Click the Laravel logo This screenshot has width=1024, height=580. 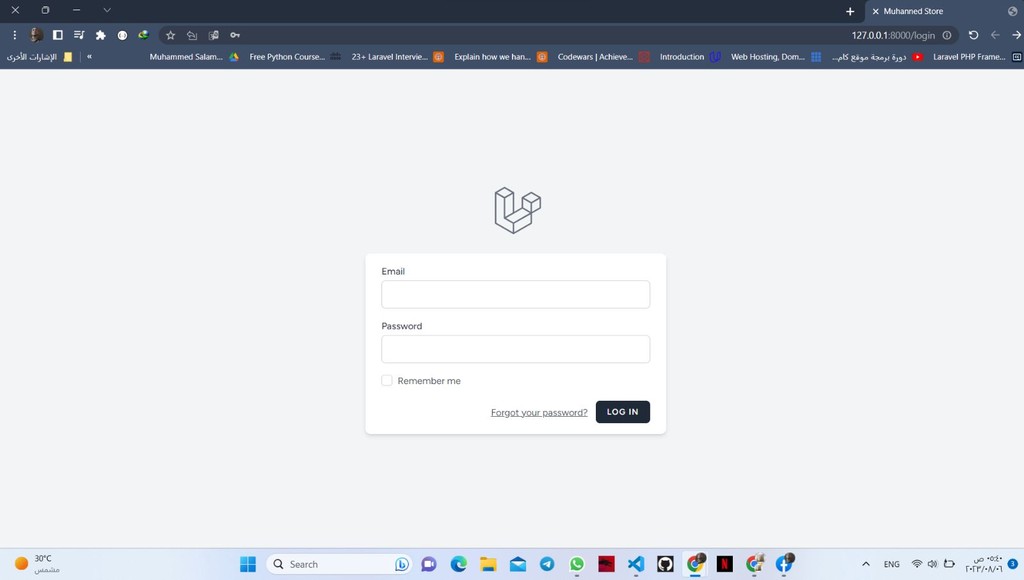517,210
